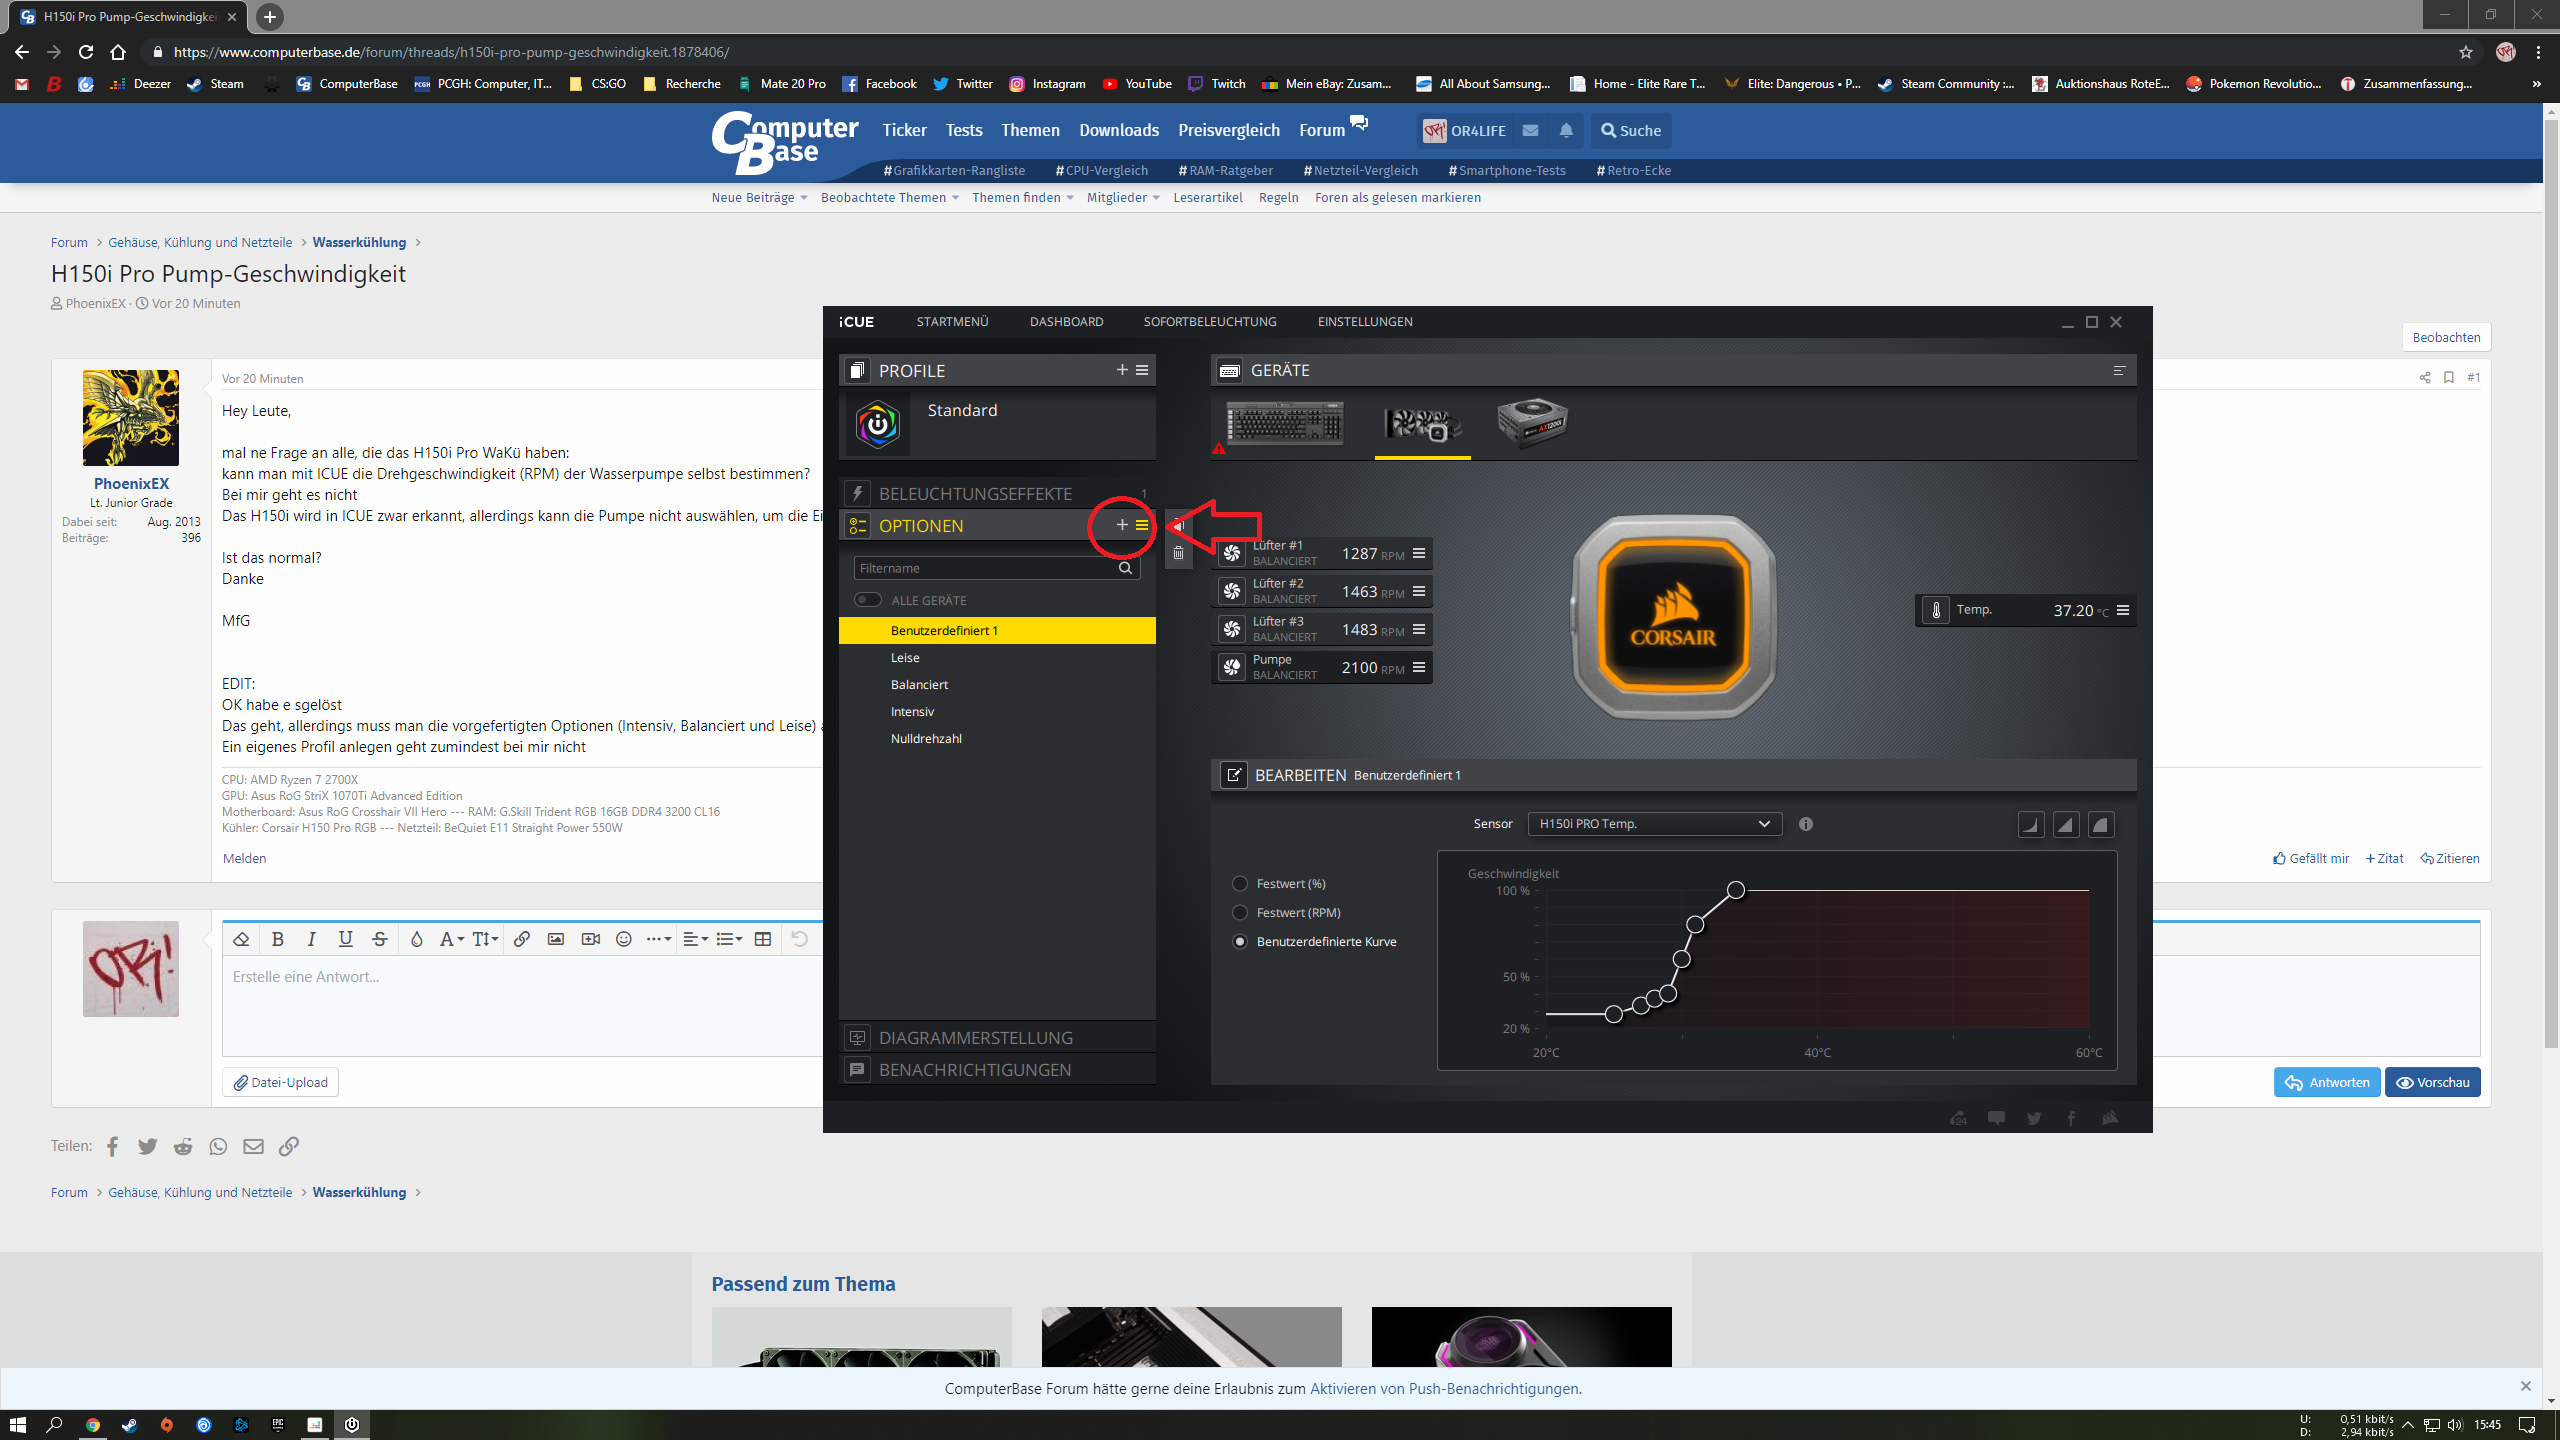Image resolution: width=2560 pixels, height=1440 pixels.
Task: Click the smiley emoji icon in editor
Action: click(x=624, y=939)
